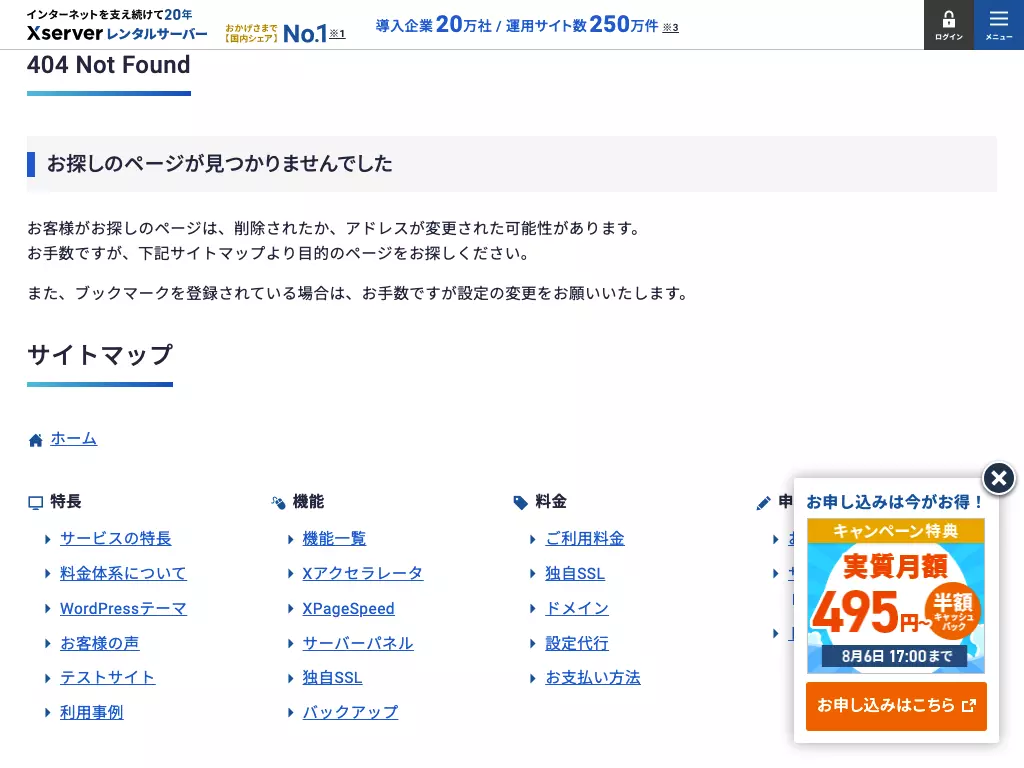Go to Xアクセラレータ page
Viewport: 1024px width, 768px height.
coord(362,573)
